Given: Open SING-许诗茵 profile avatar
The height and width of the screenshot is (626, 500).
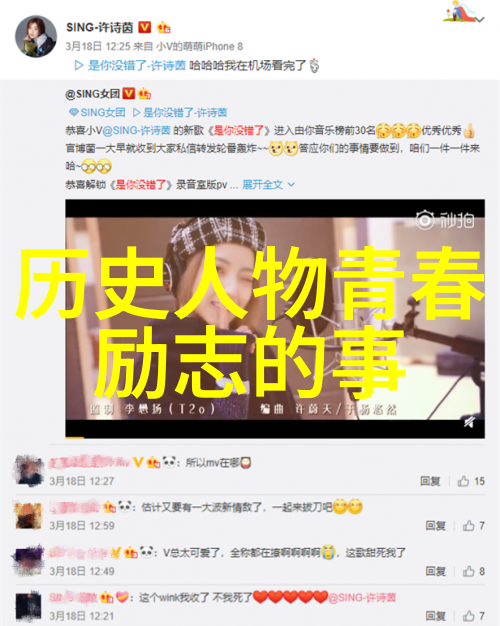Looking at the screenshot, I should pyautogui.click(x=36, y=36).
